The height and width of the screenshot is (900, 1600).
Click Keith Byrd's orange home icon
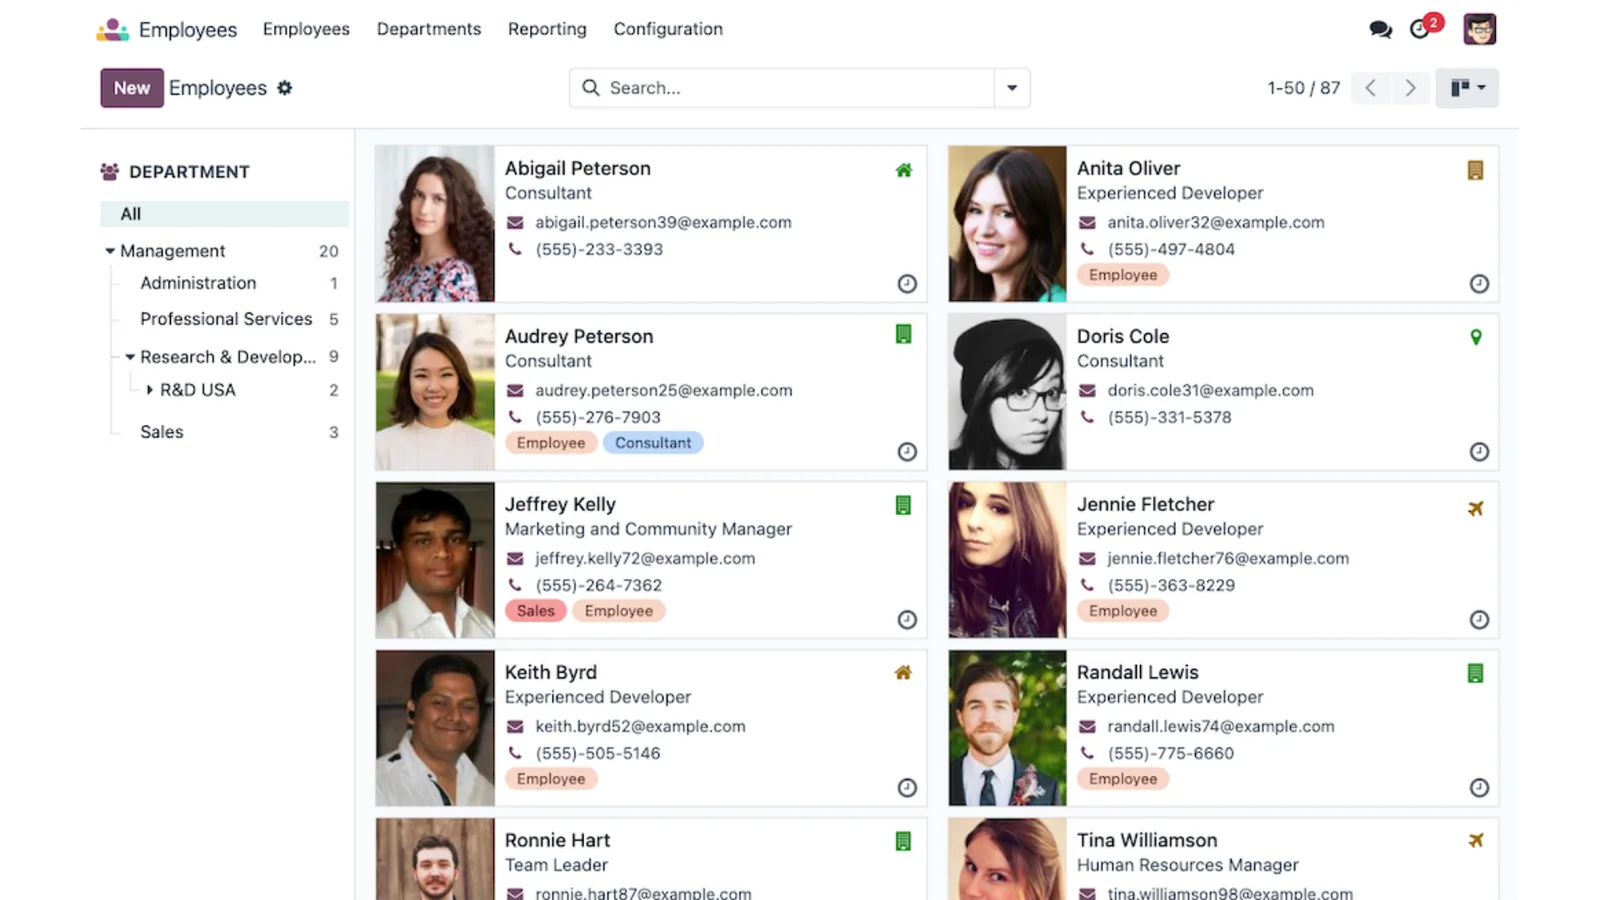(903, 673)
